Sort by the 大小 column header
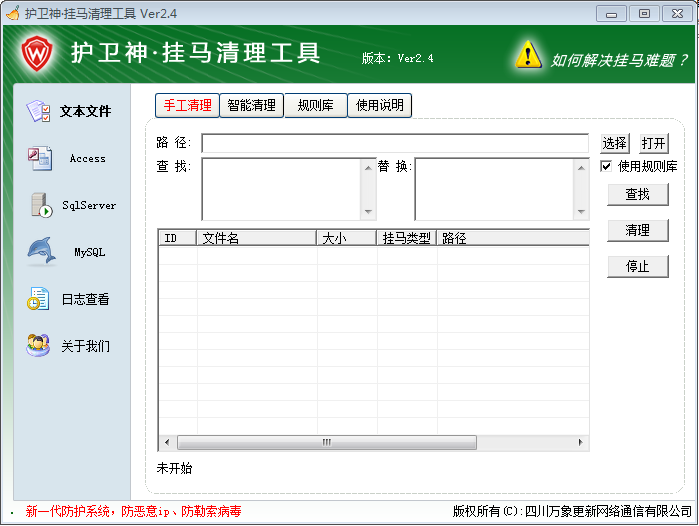This screenshot has height=526, width=699. pos(347,238)
